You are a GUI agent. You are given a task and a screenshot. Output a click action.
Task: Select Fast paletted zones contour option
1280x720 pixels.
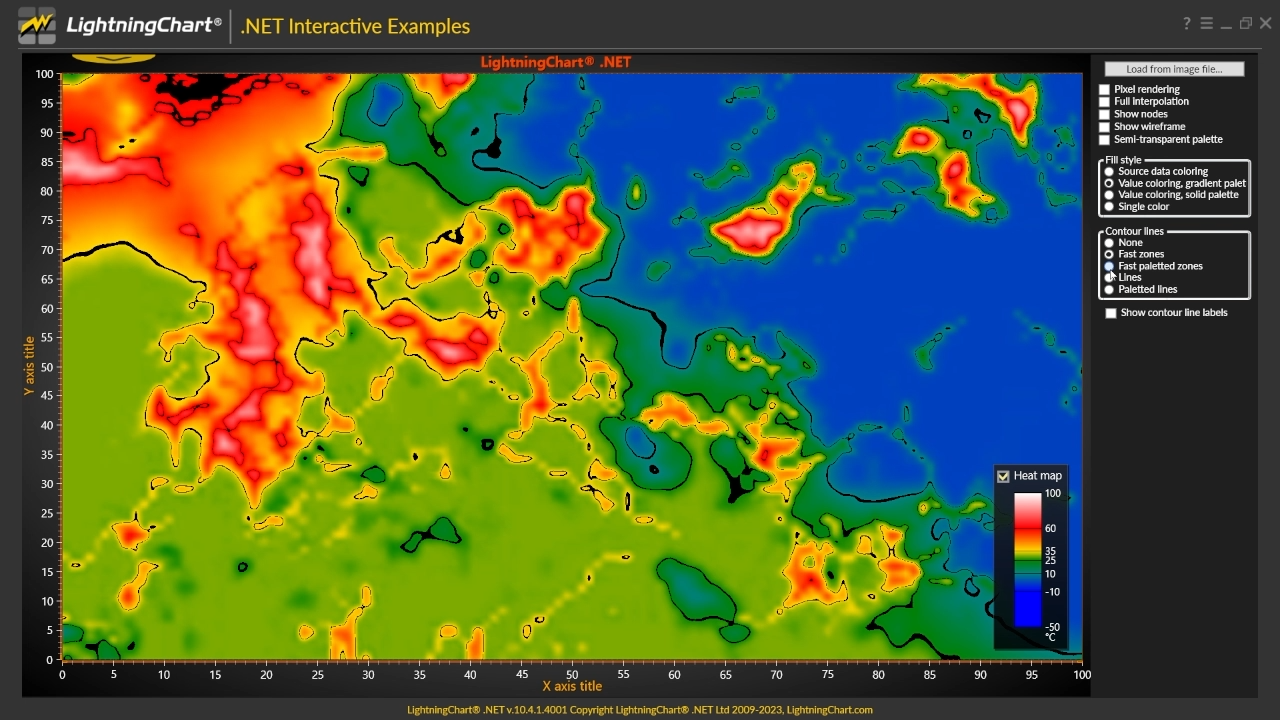pos(1109,267)
